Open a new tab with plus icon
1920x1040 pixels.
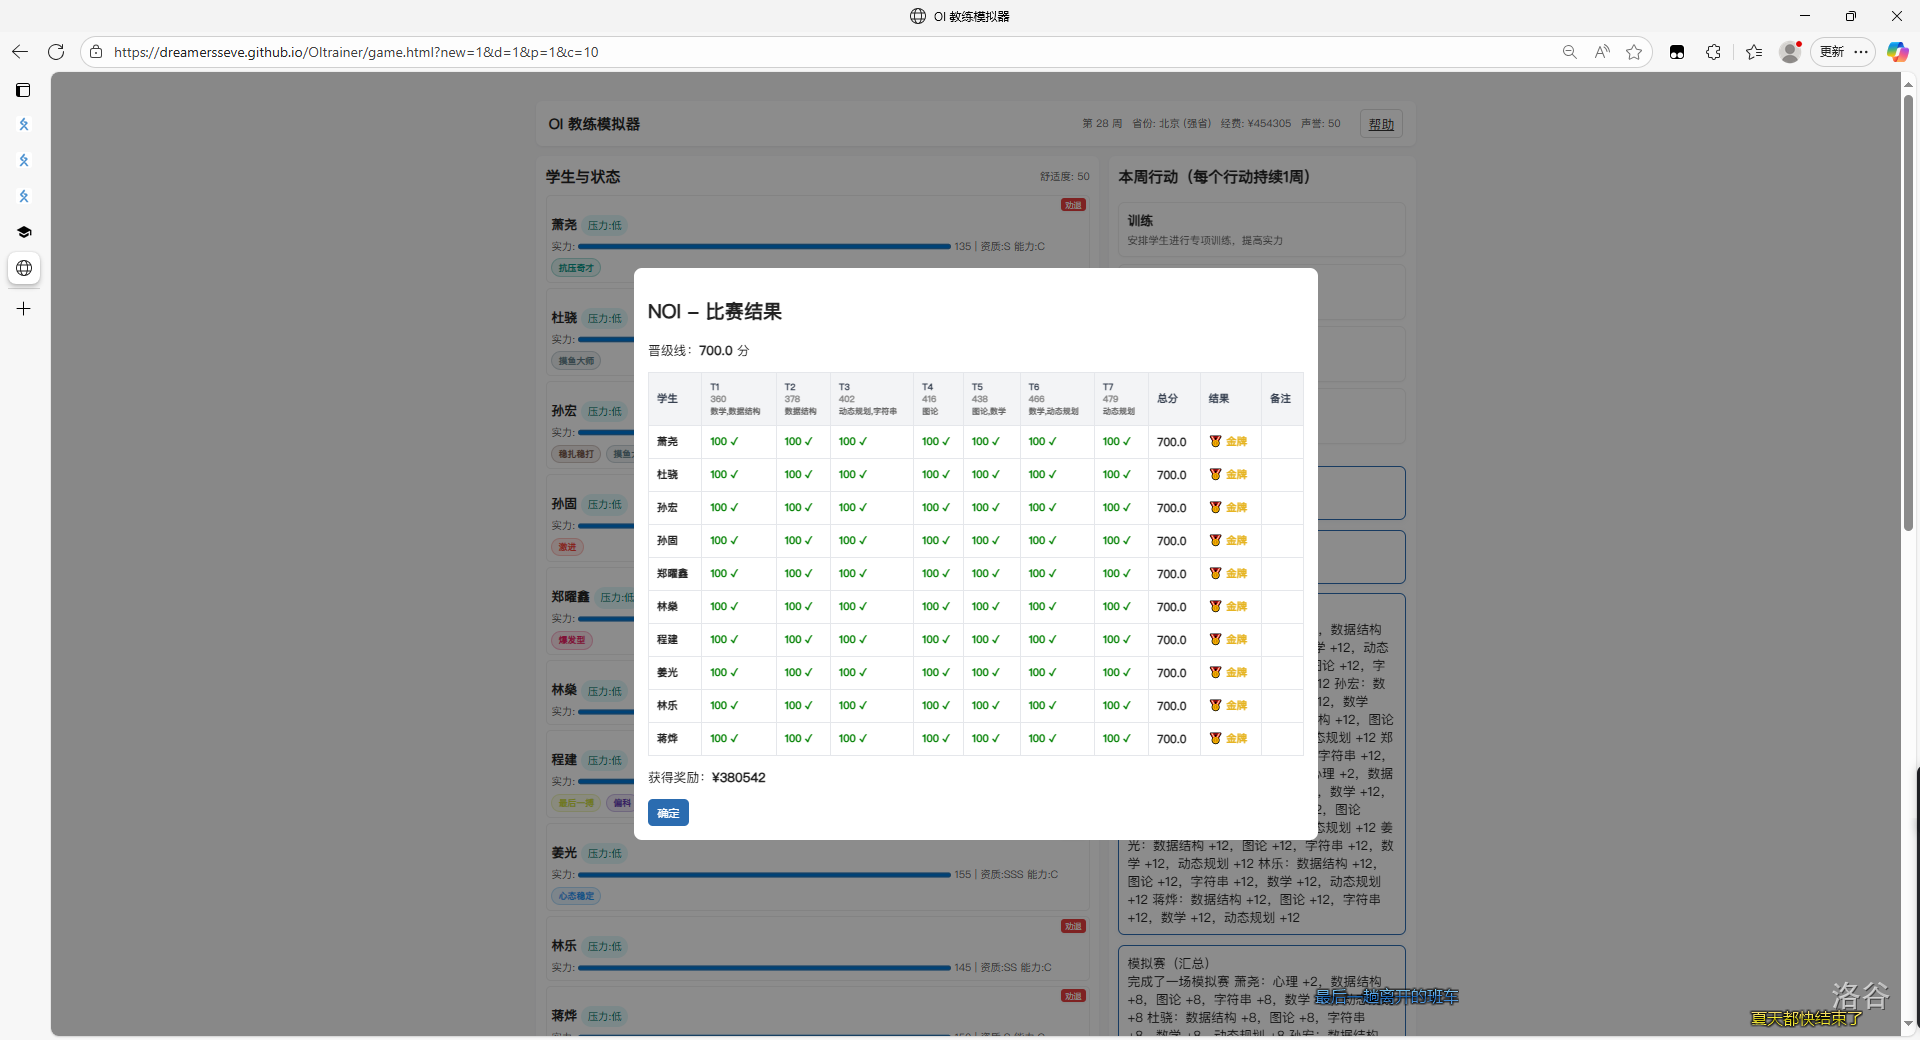(23, 309)
